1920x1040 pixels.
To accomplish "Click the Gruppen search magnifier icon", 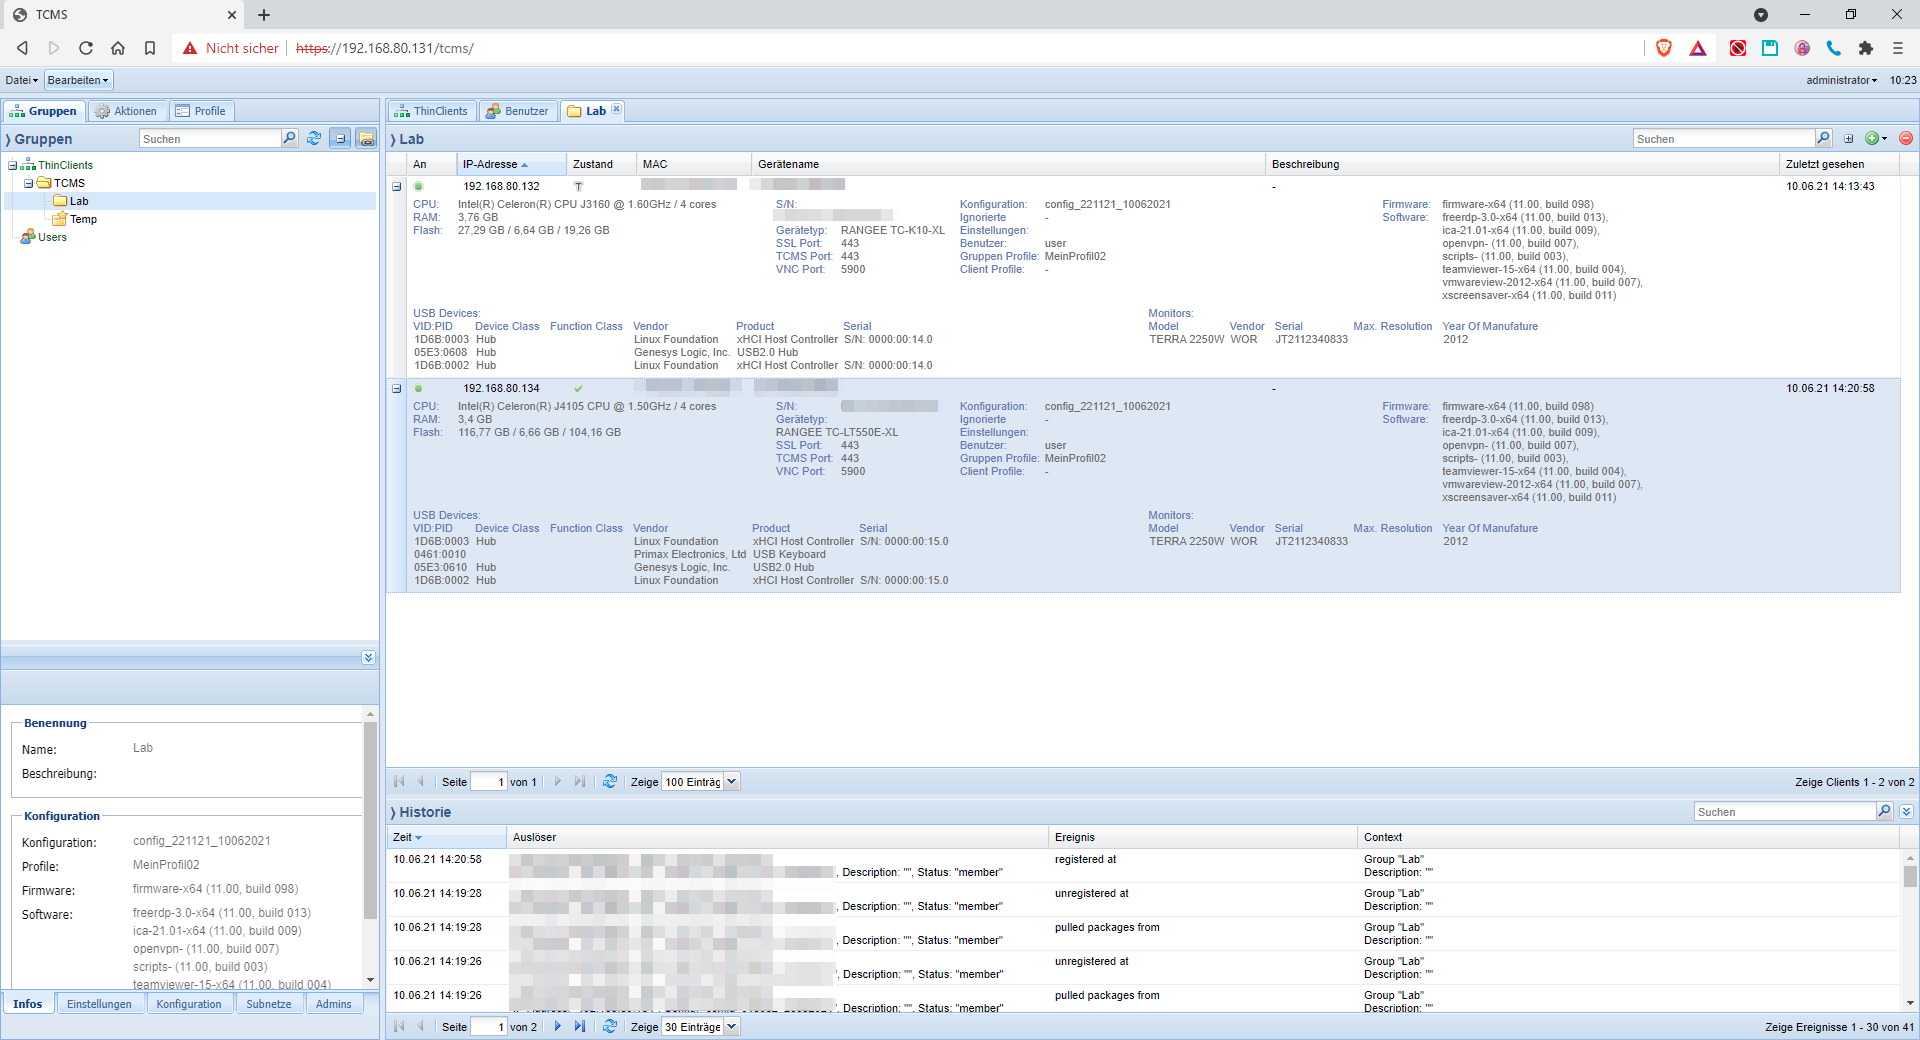I will [x=290, y=139].
